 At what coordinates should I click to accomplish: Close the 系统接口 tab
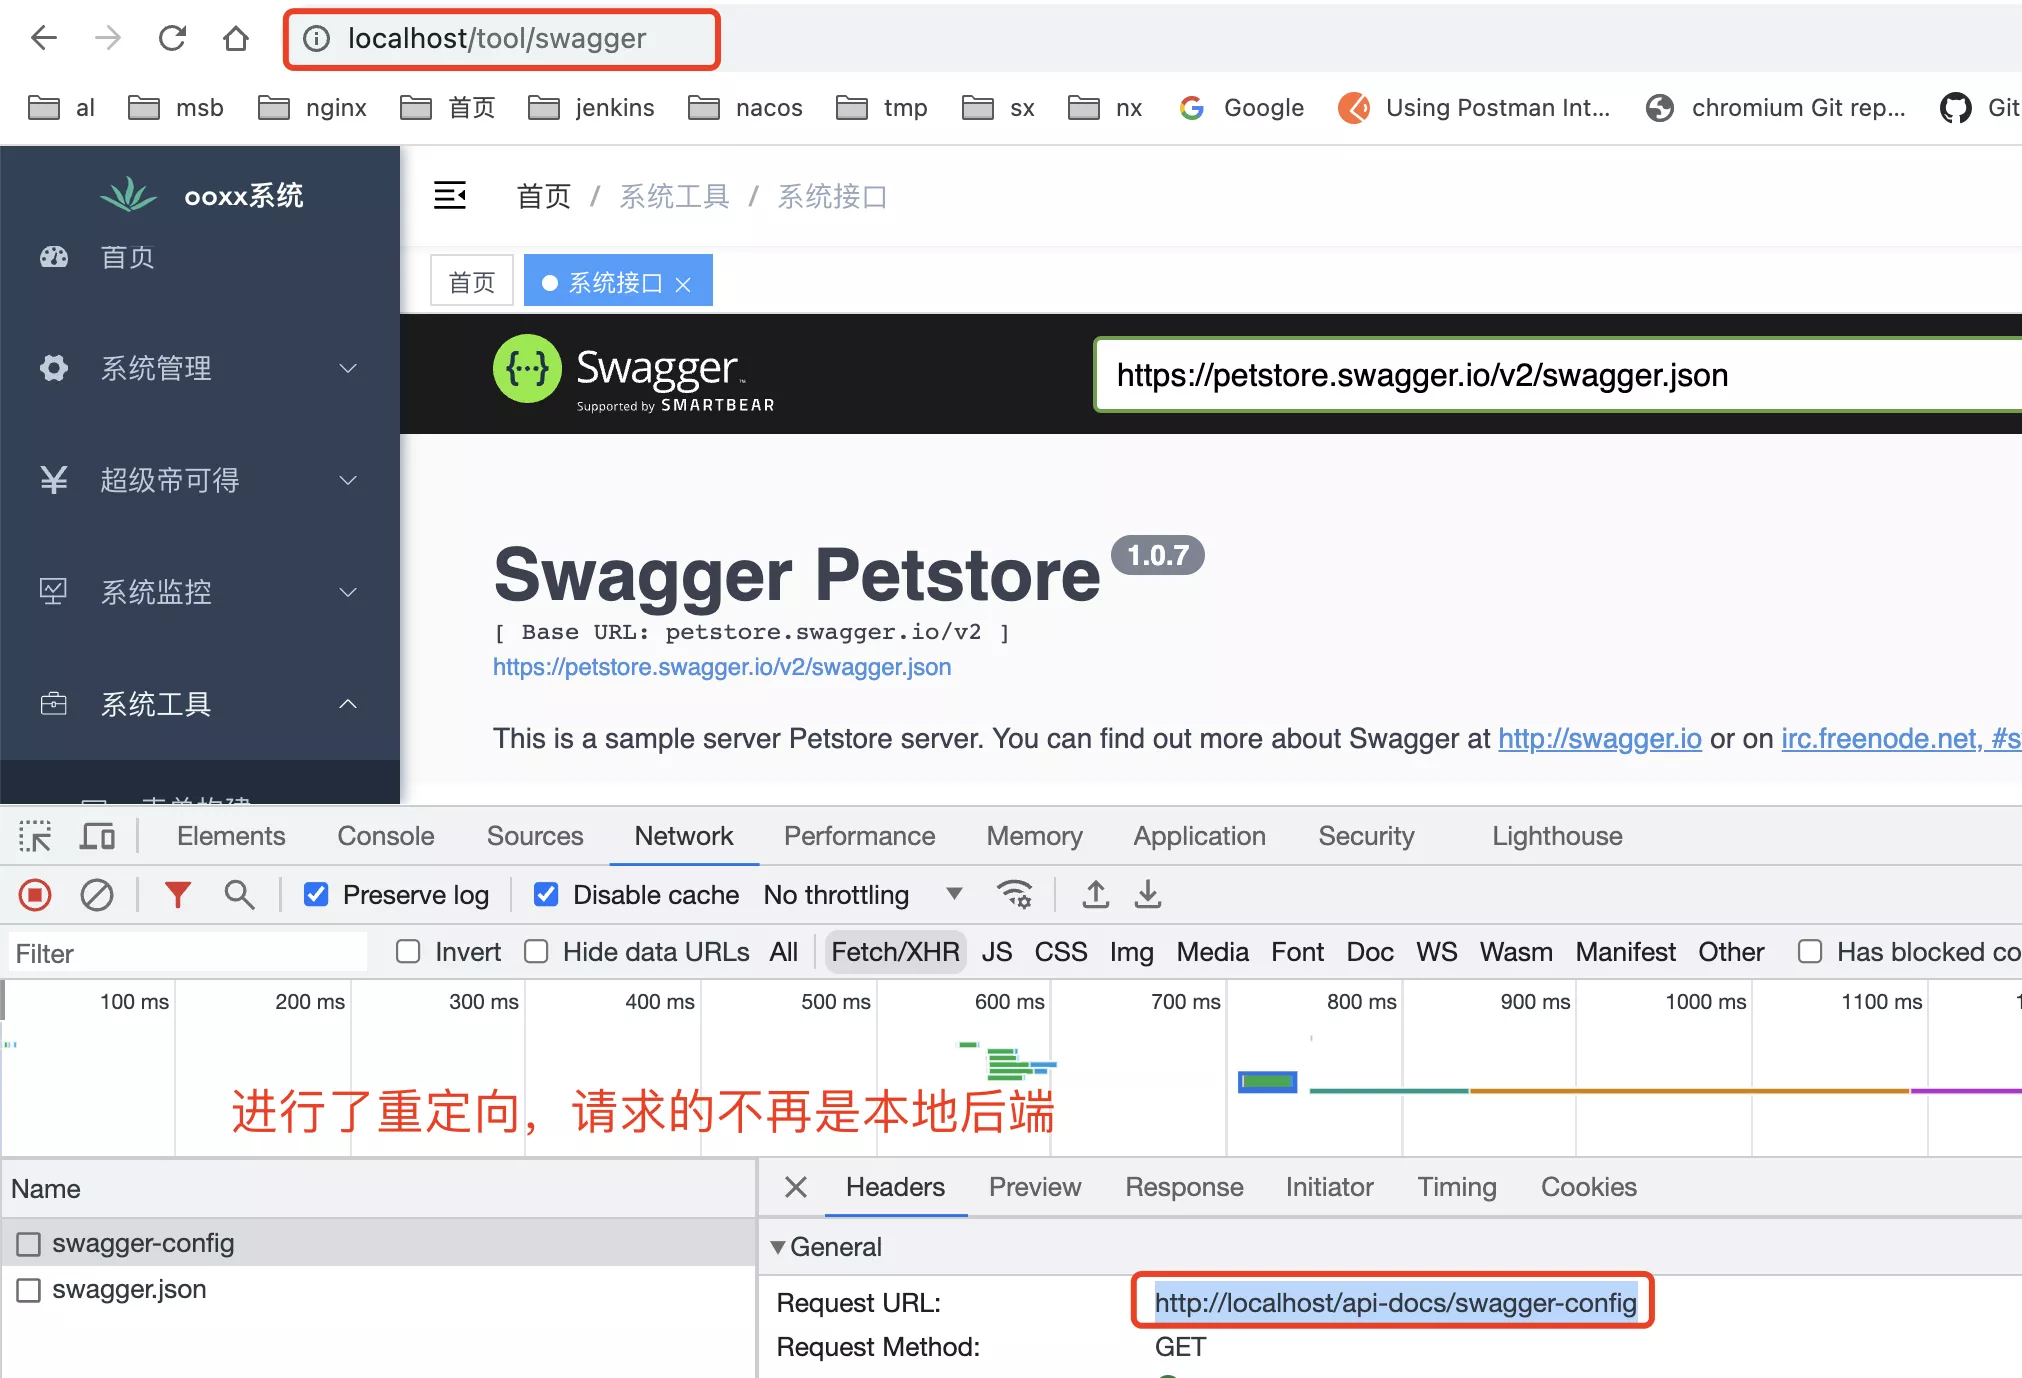click(683, 284)
